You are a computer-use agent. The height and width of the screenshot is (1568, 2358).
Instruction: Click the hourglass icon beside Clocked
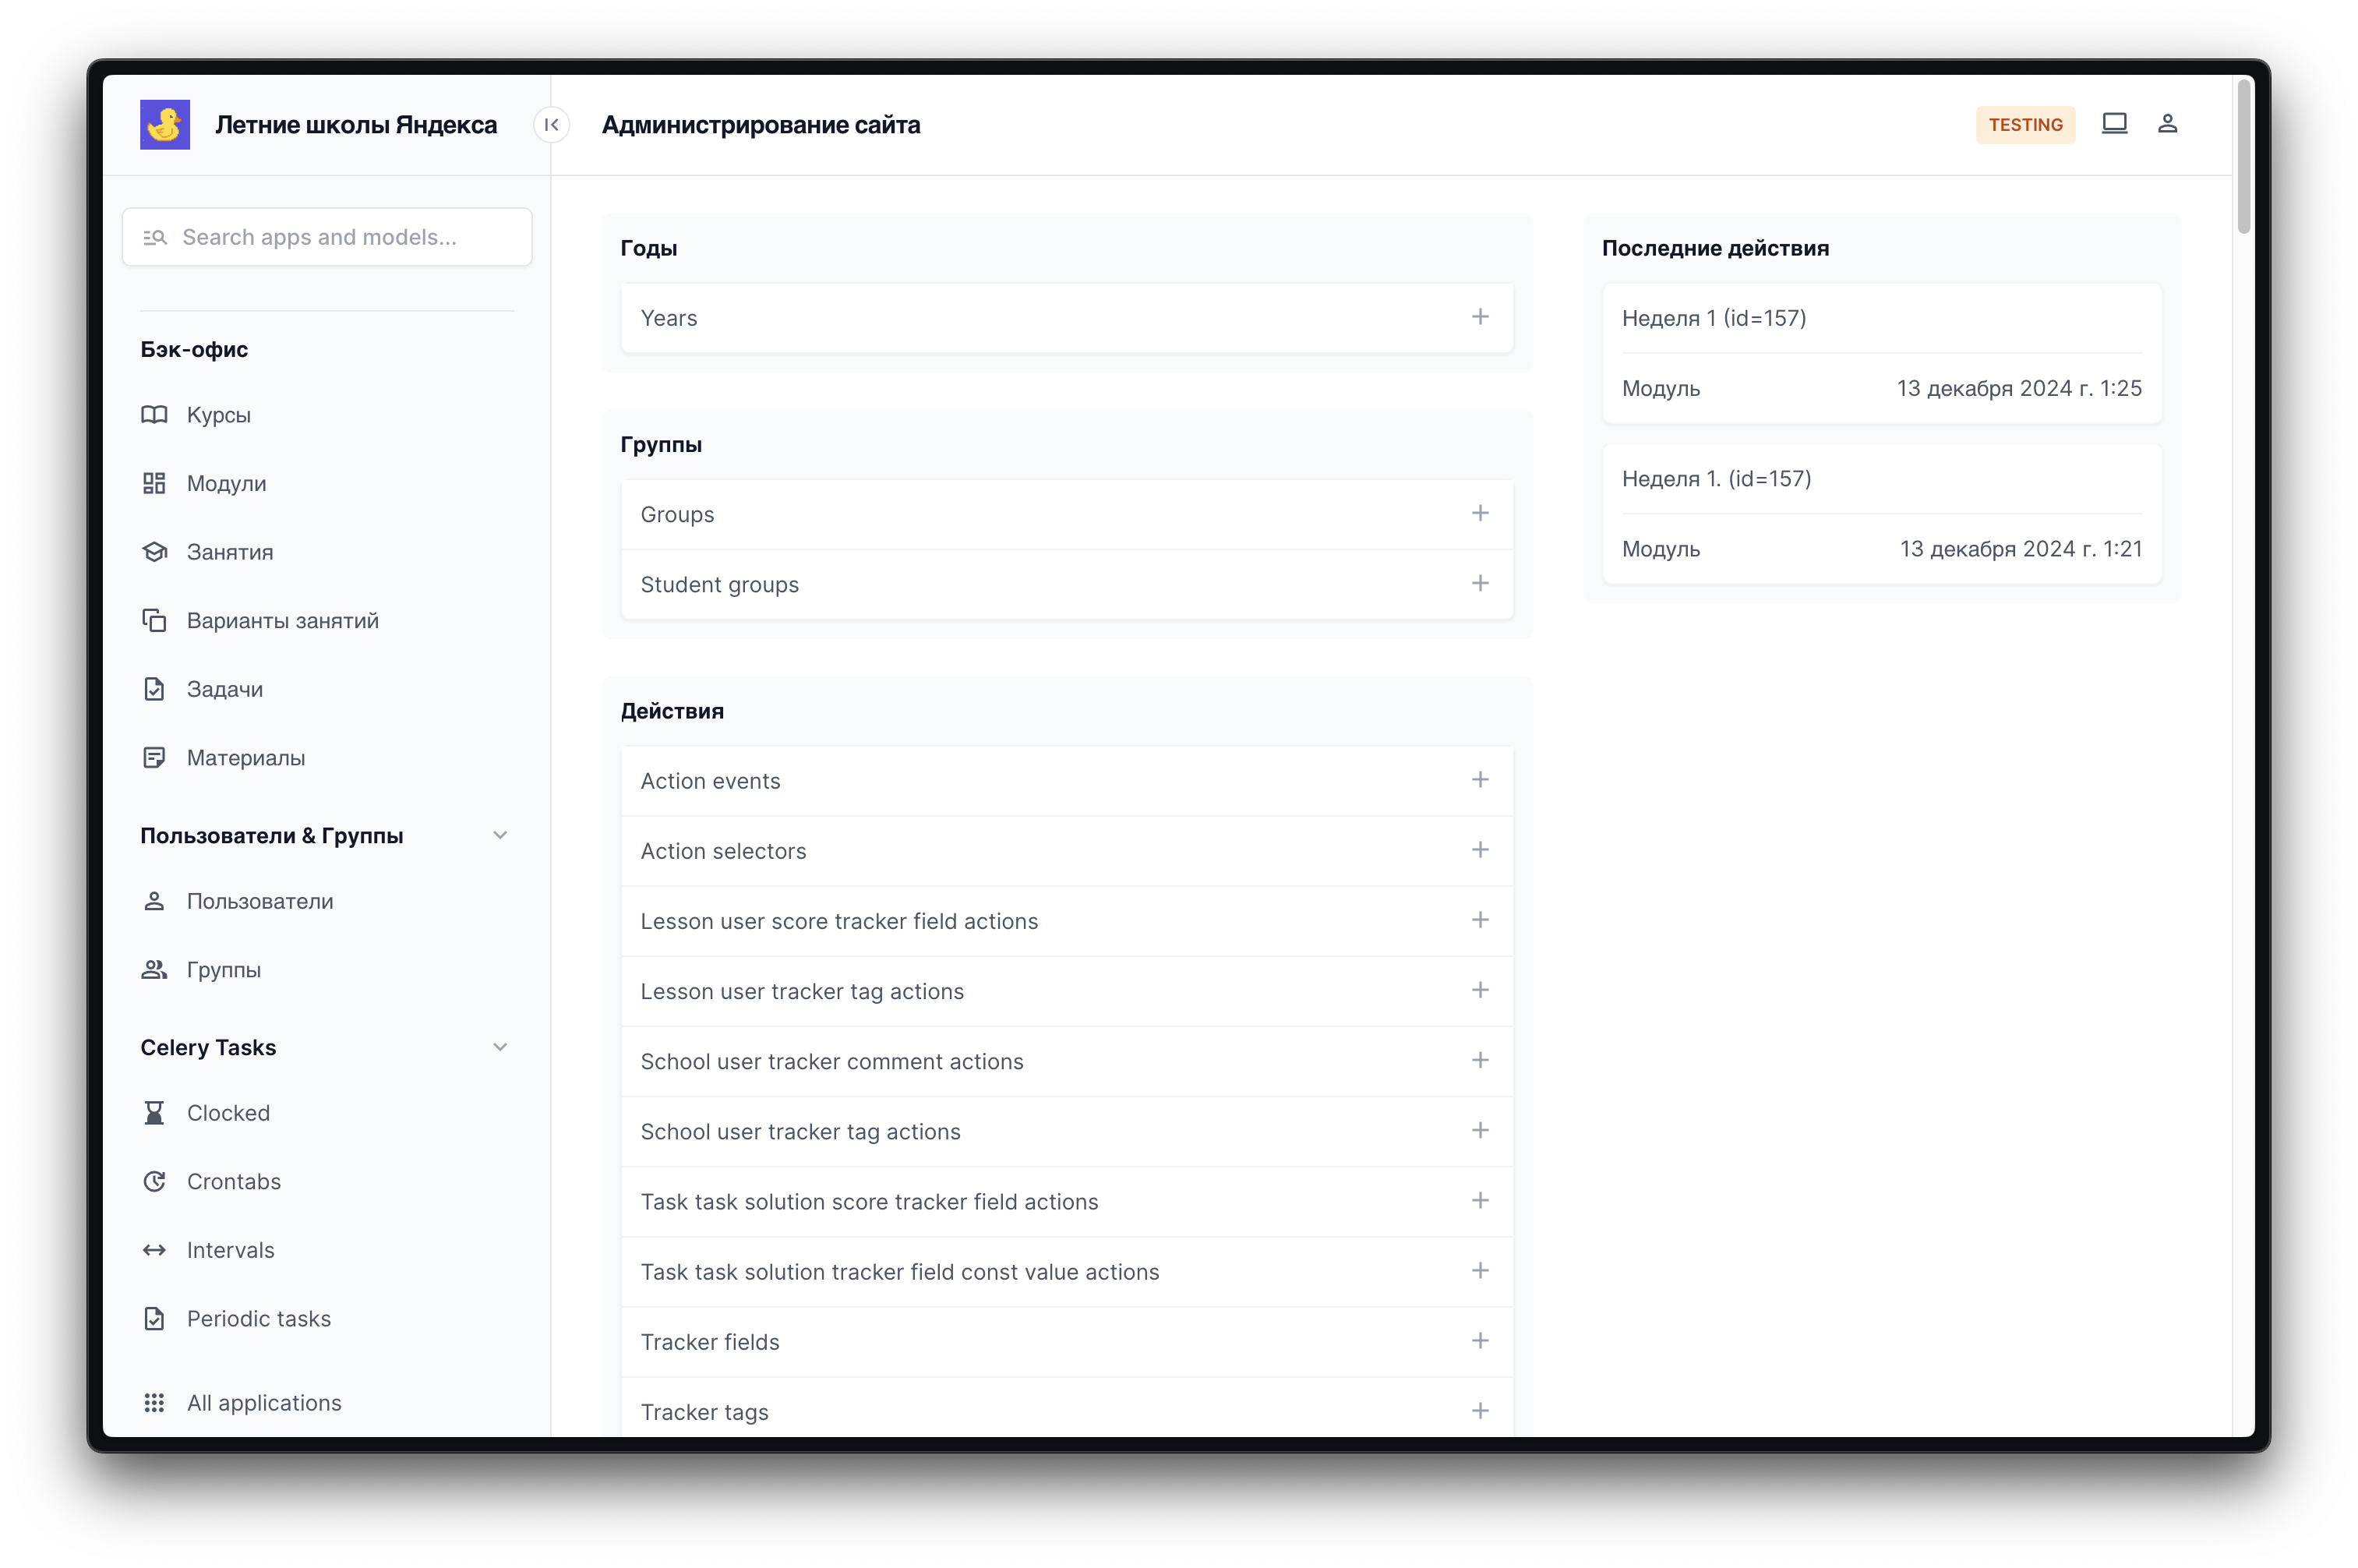[x=154, y=1113]
